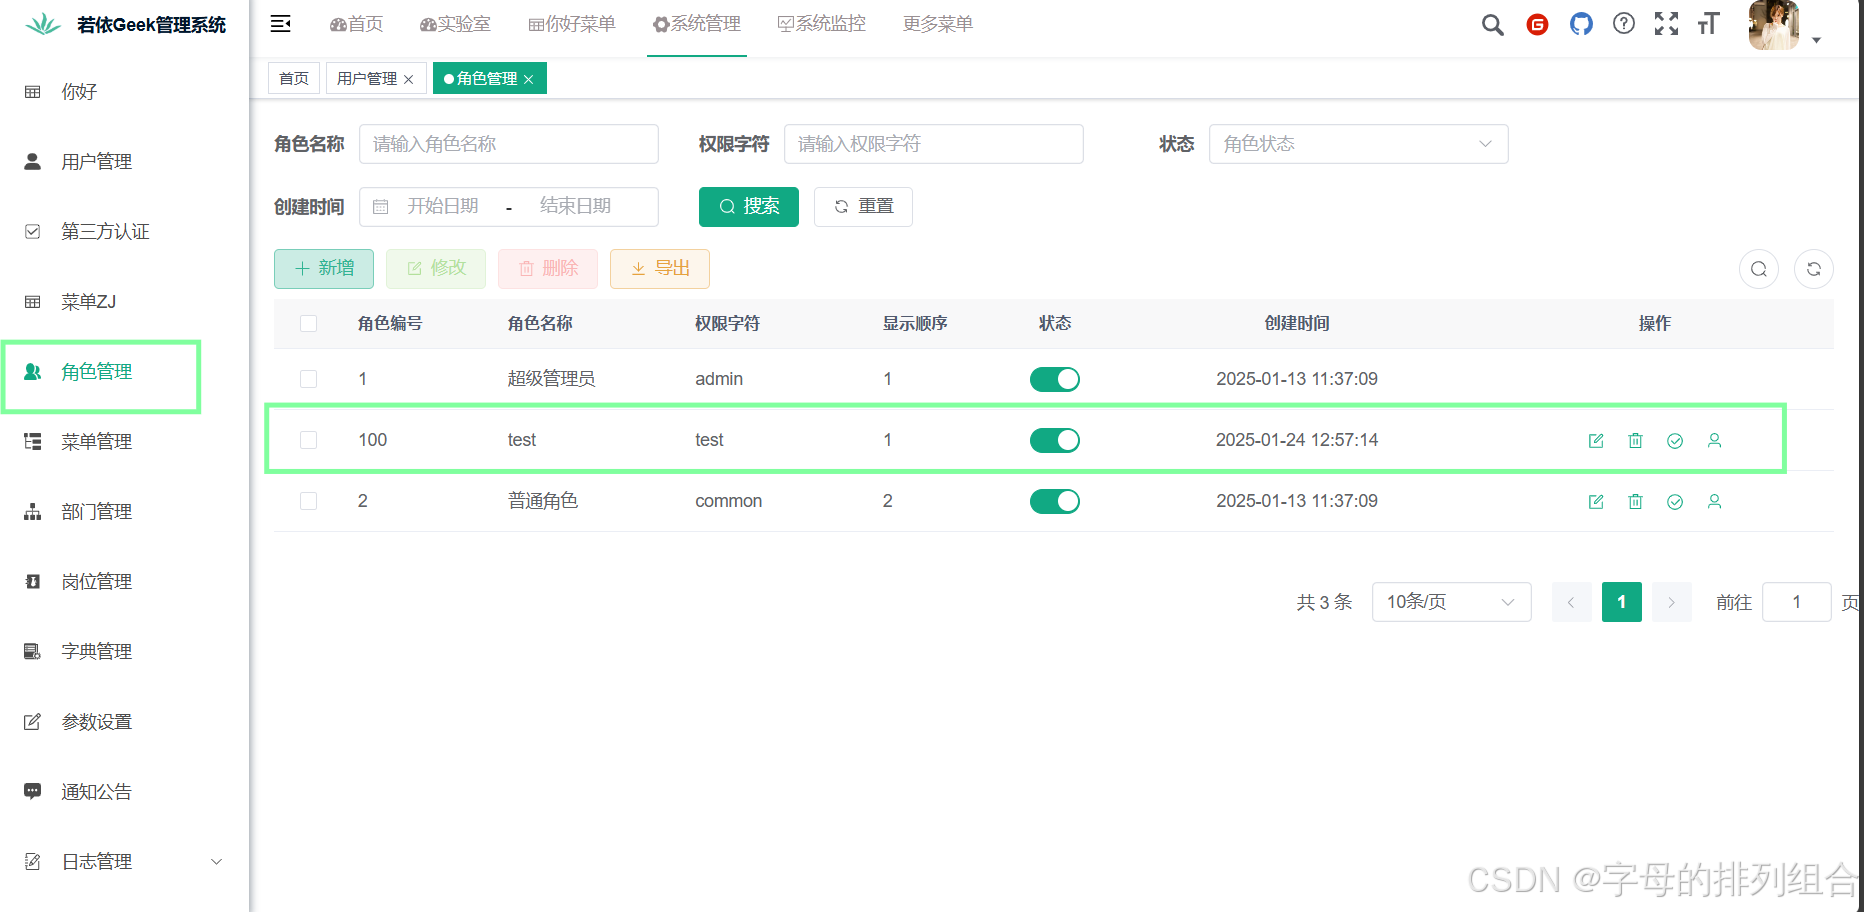Viewport: 1864px width, 912px height.
Task: Switch to the 用户管理 page tab
Action: point(367,79)
